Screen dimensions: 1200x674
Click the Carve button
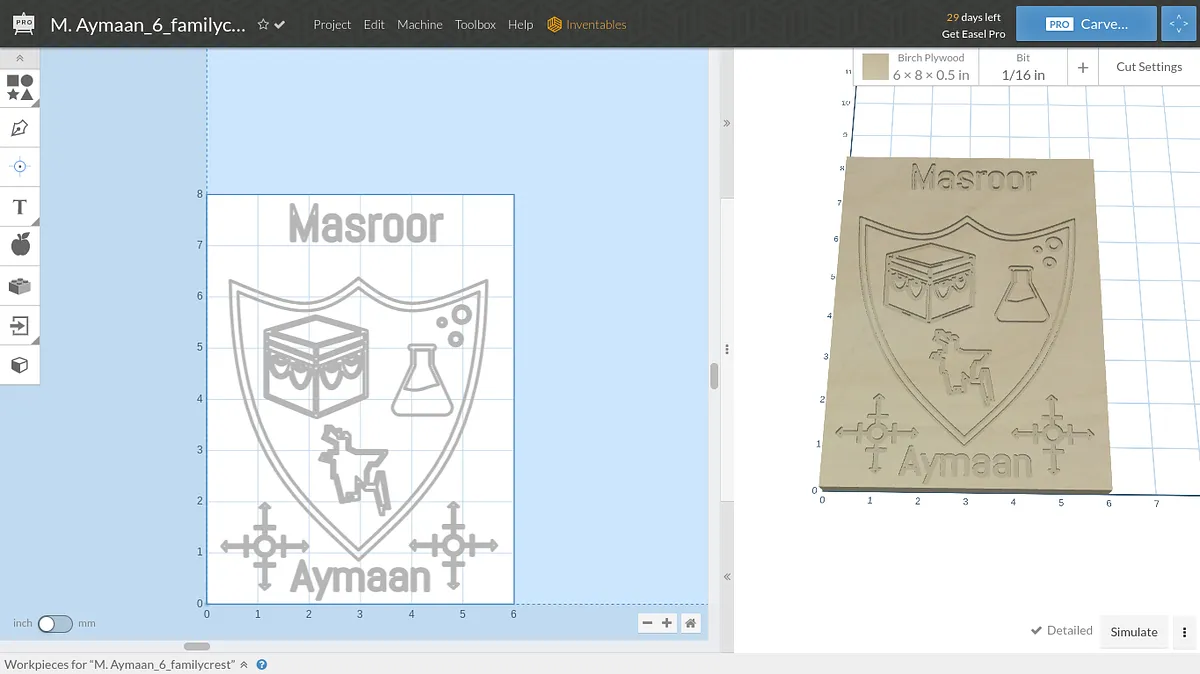1086,24
